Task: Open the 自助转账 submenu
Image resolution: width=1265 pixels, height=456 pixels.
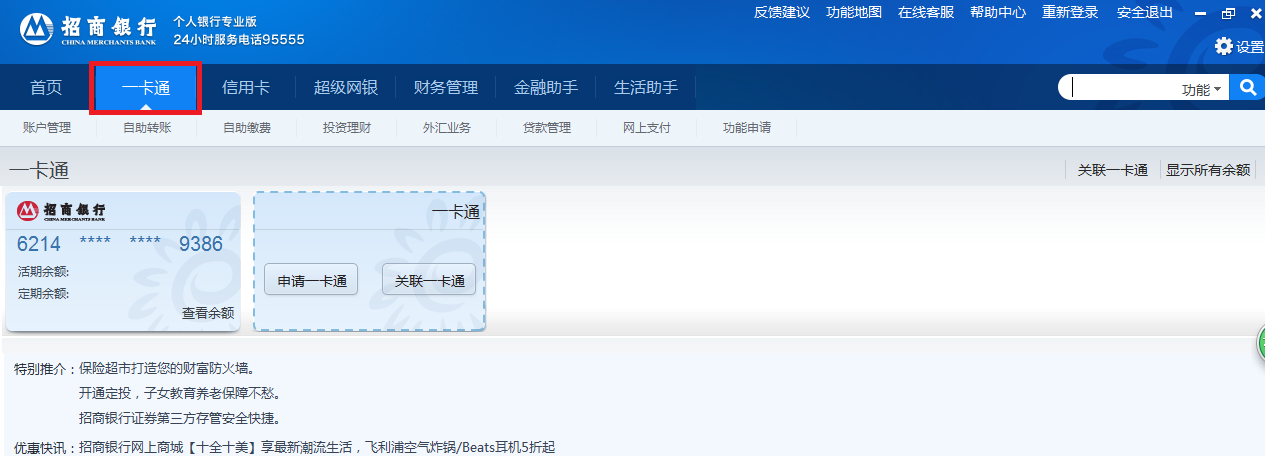Action: coord(147,128)
